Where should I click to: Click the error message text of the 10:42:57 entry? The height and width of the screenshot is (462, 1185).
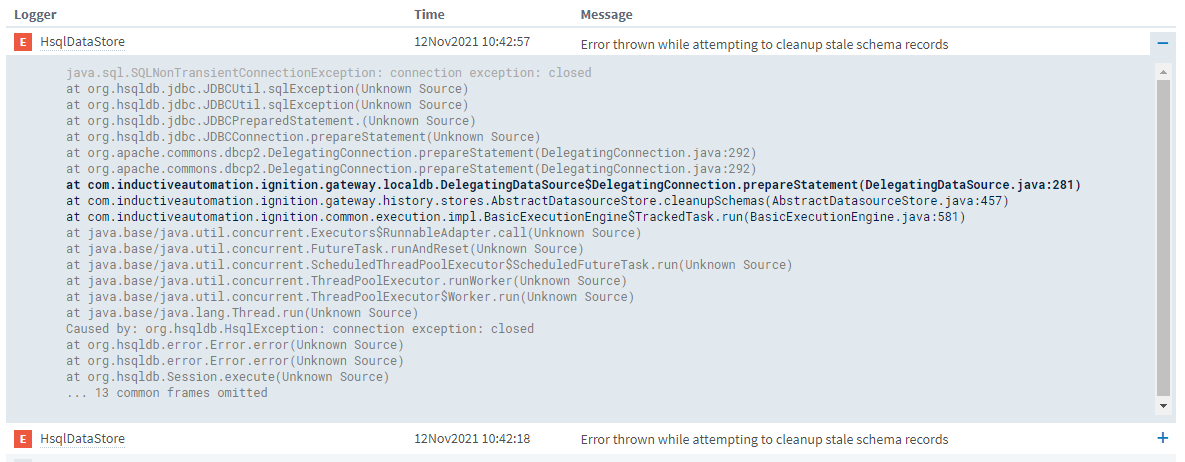(x=764, y=44)
